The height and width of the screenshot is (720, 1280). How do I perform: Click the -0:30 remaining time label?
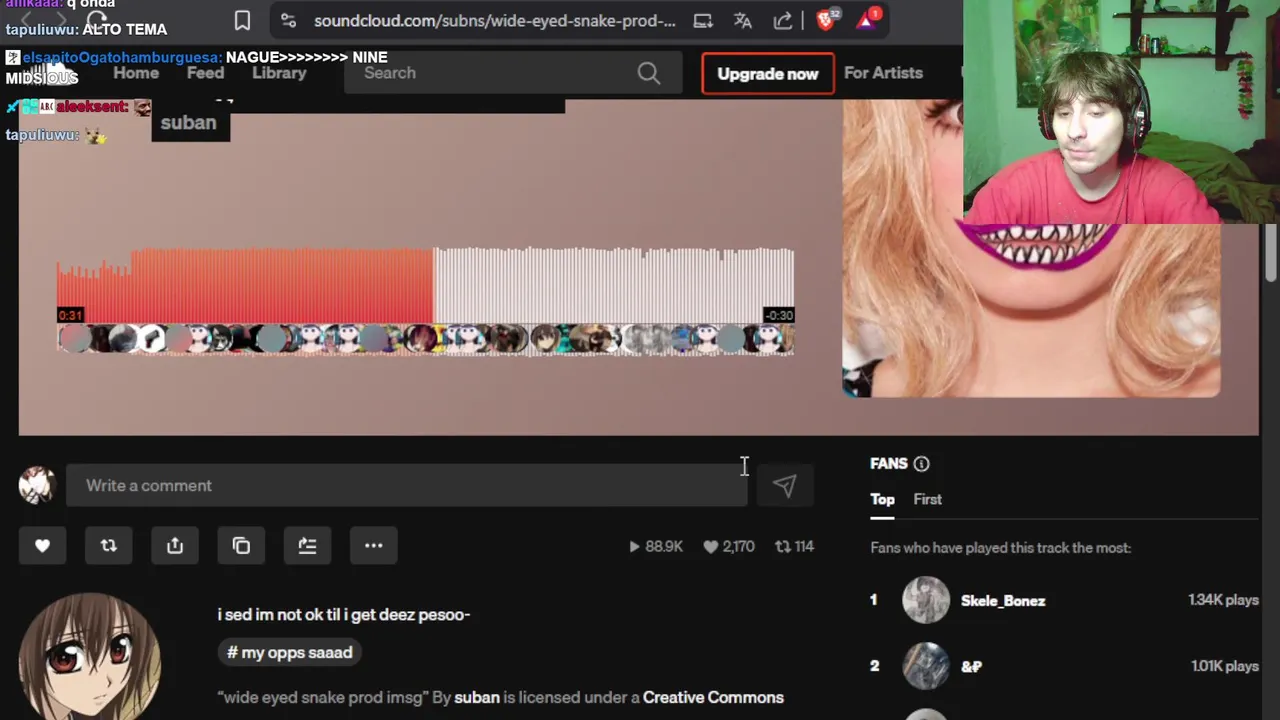[779, 316]
